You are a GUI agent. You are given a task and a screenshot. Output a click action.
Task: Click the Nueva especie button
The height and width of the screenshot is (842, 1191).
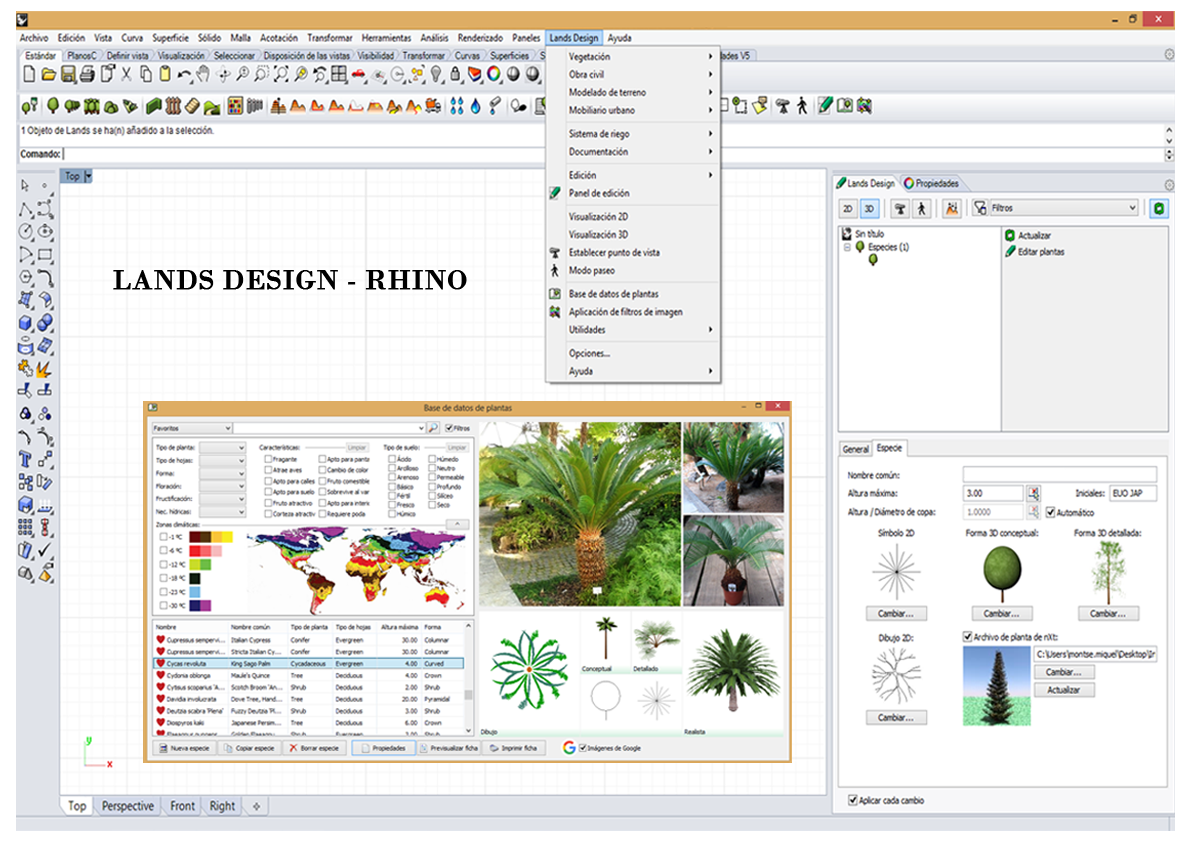185,748
